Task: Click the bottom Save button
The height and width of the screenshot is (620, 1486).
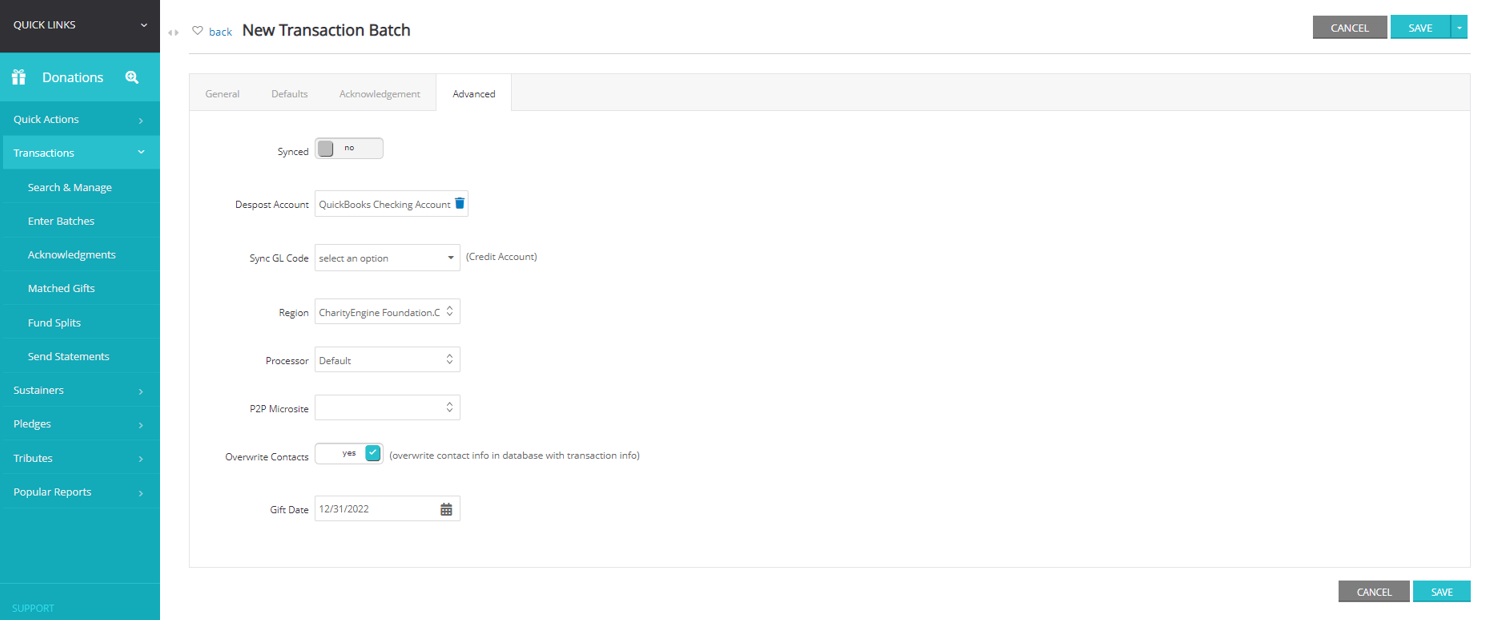Action: 1442,592
